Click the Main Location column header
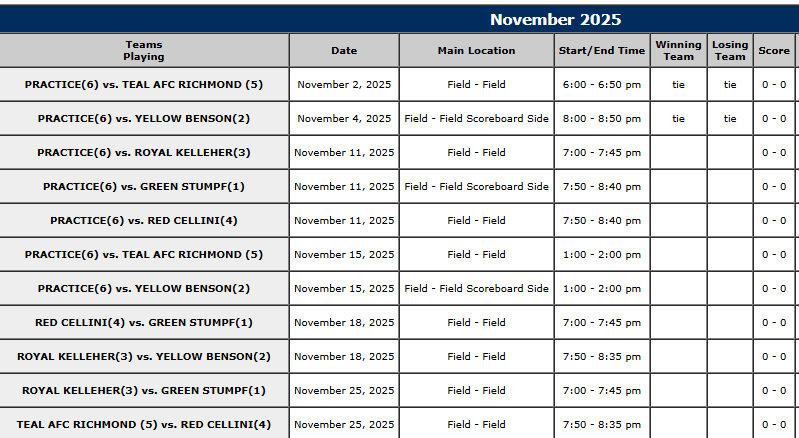799x438 pixels. pos(477,51)
